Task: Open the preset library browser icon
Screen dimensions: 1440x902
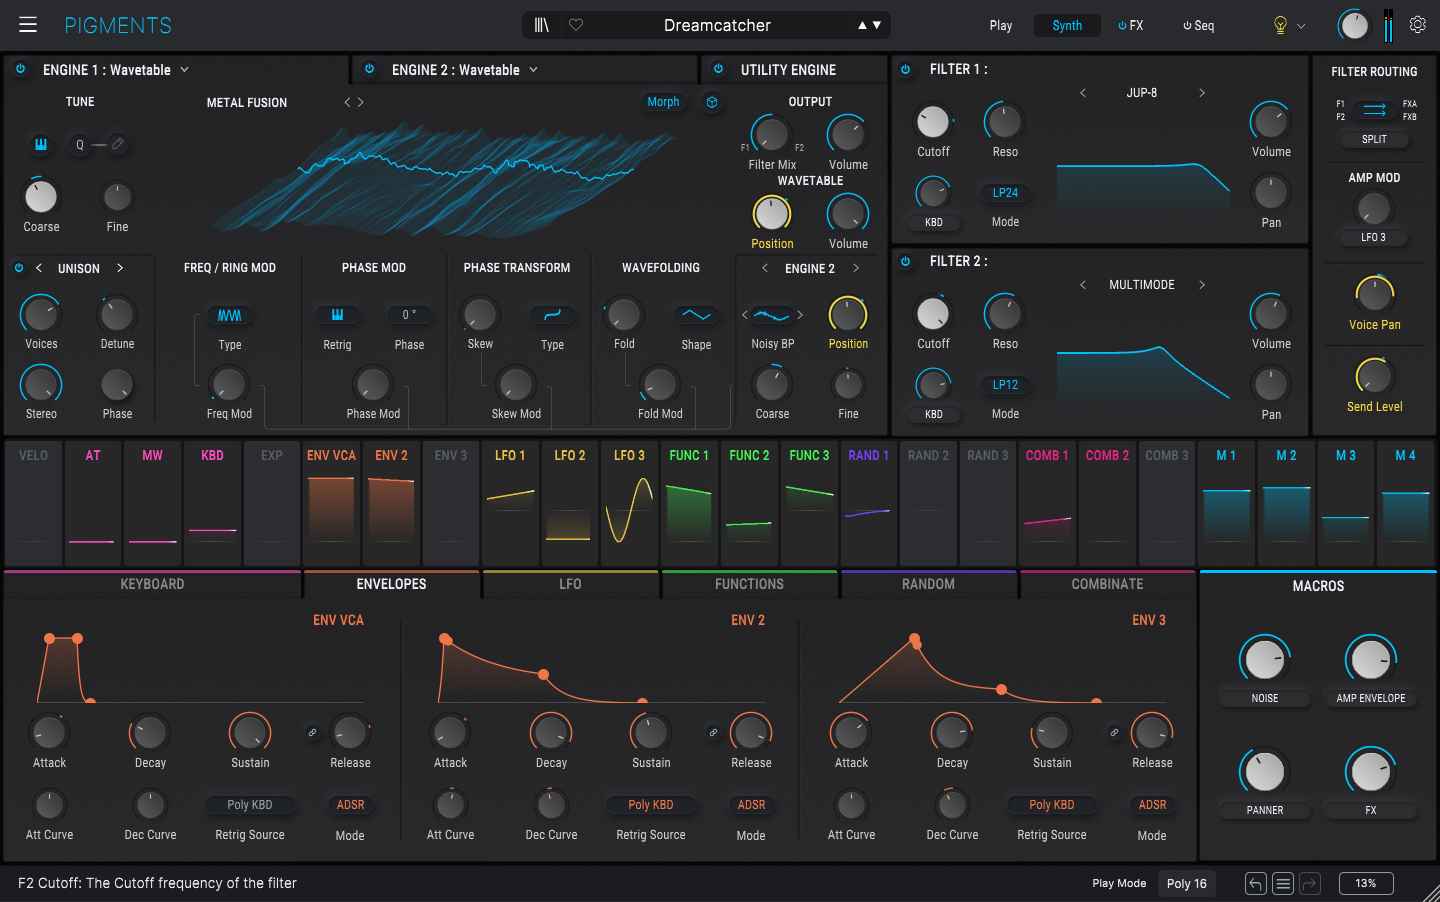Action: pyautogui.click(x=541, y=24)
